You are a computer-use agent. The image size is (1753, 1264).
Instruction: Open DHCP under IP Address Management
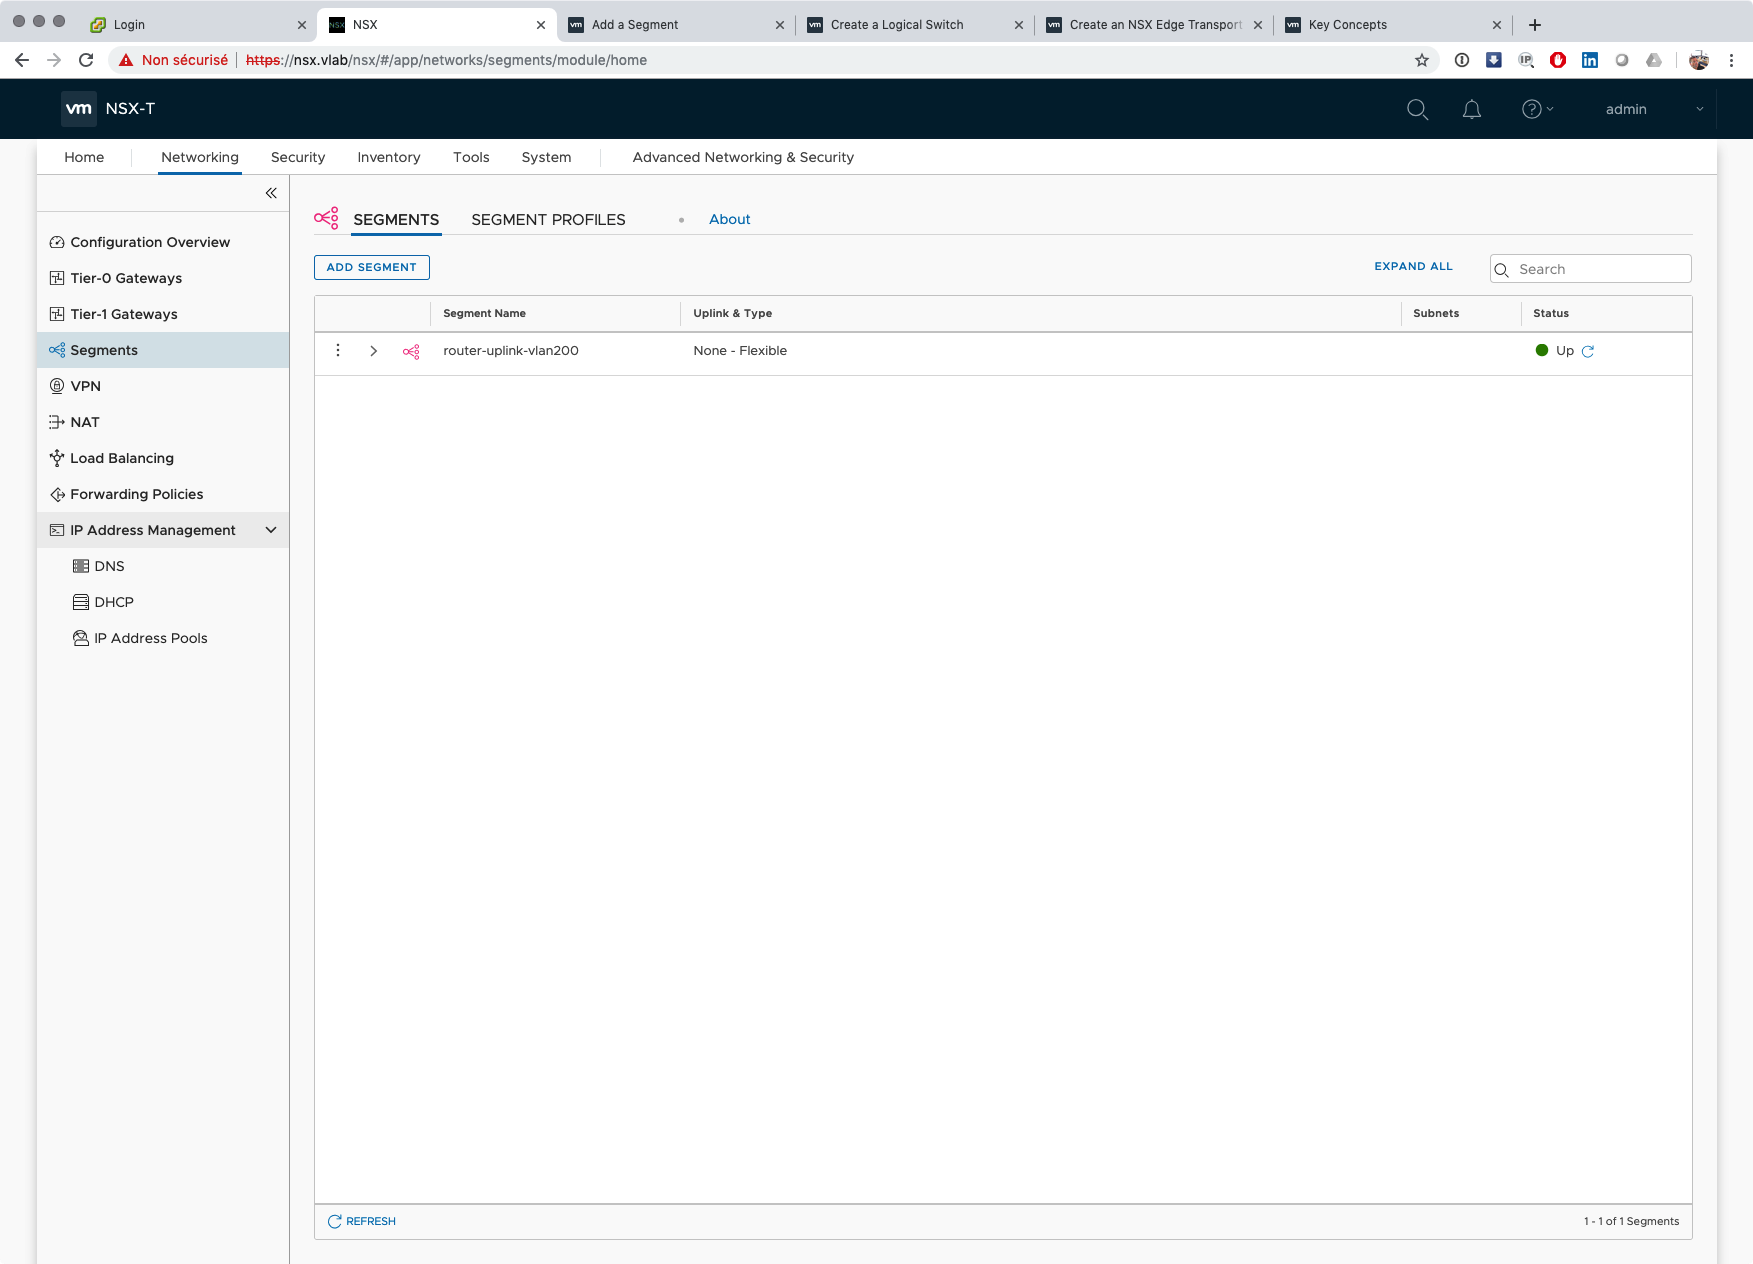click(x=114, y=602)
